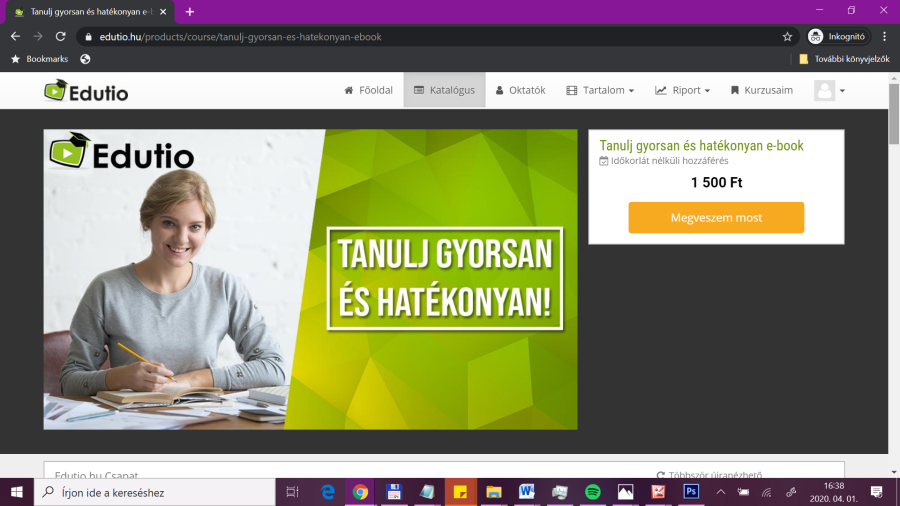This screenshot has height=506, width=900.
Task: Click the address bar URL
Action: pos(240,37)
